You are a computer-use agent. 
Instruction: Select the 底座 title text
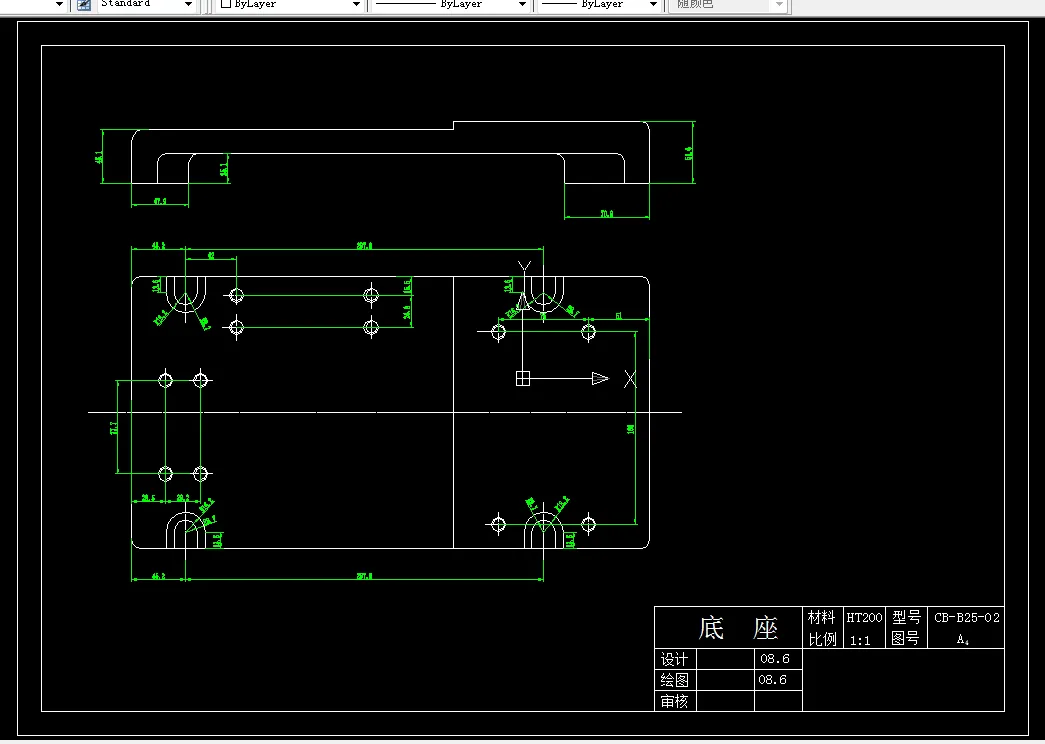tap(738, 628)
